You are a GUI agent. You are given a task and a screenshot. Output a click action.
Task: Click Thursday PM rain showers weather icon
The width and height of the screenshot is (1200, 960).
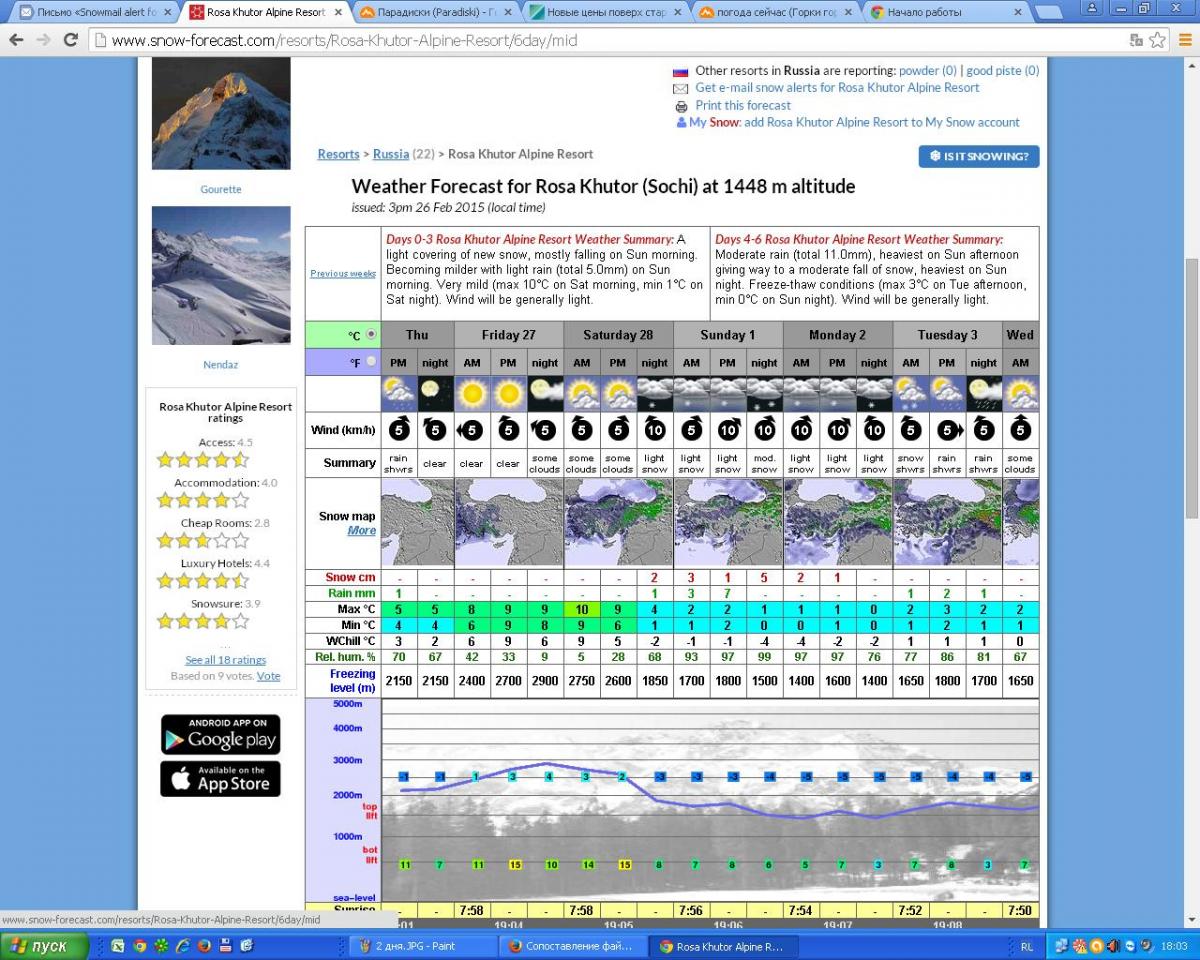[399, 393]
